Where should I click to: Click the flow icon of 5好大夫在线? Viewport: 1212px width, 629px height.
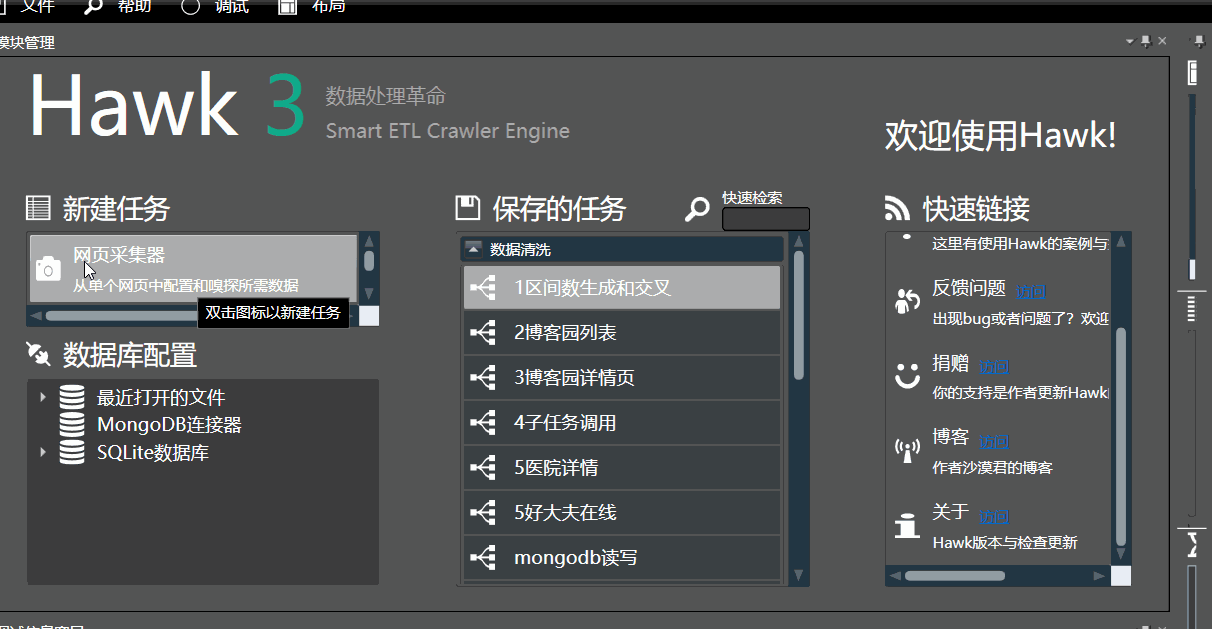(x=483, y=513)
